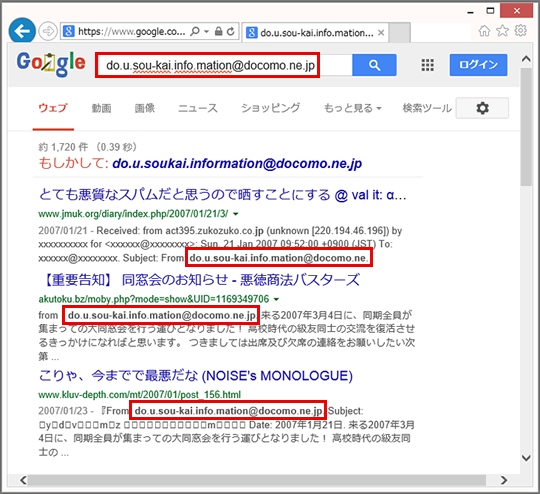Click the search magnifier in address bar
Screen dimensions: 540x494
tap(195, 32)
